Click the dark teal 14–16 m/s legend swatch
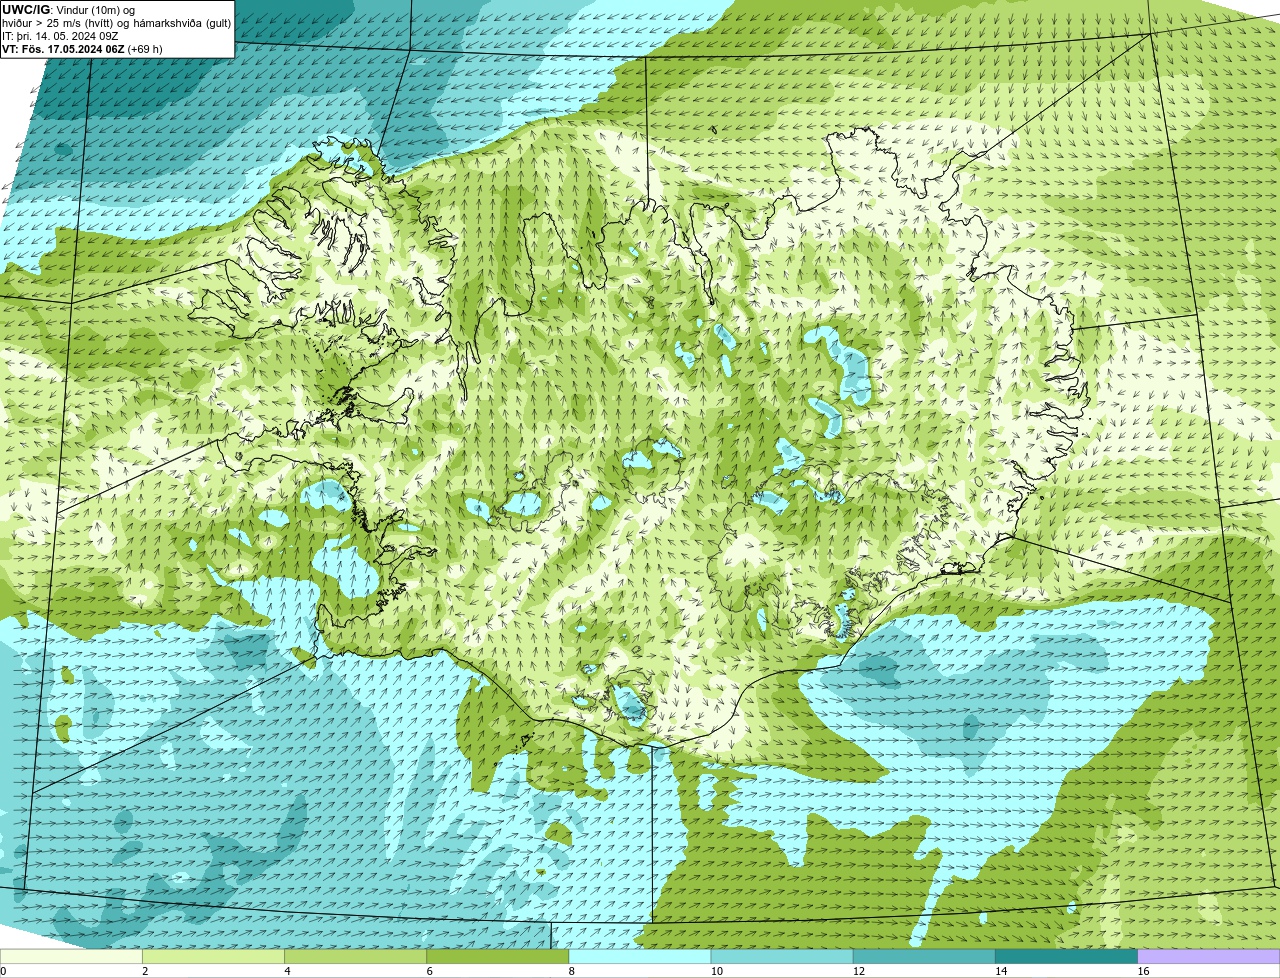1280x978 pixels. tap(1066, 957)
